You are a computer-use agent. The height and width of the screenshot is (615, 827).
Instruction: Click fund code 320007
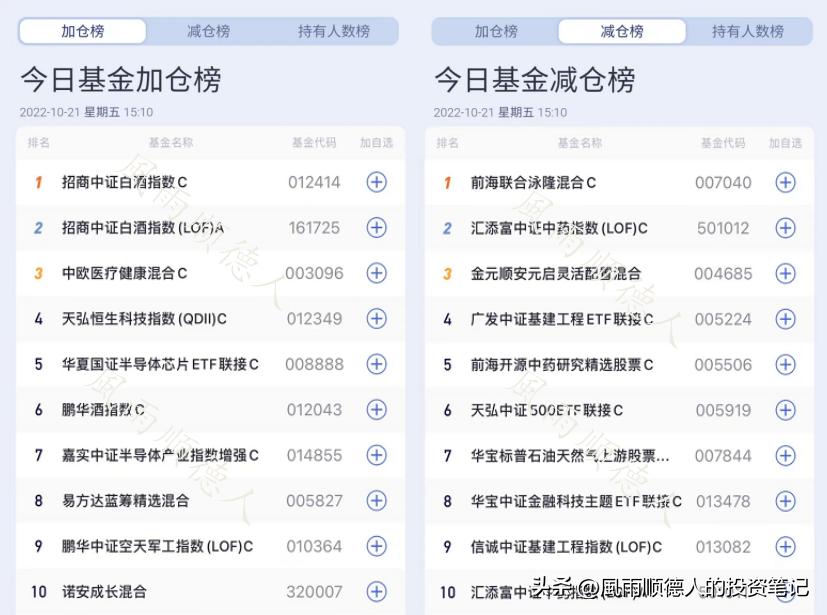point(314,591)
